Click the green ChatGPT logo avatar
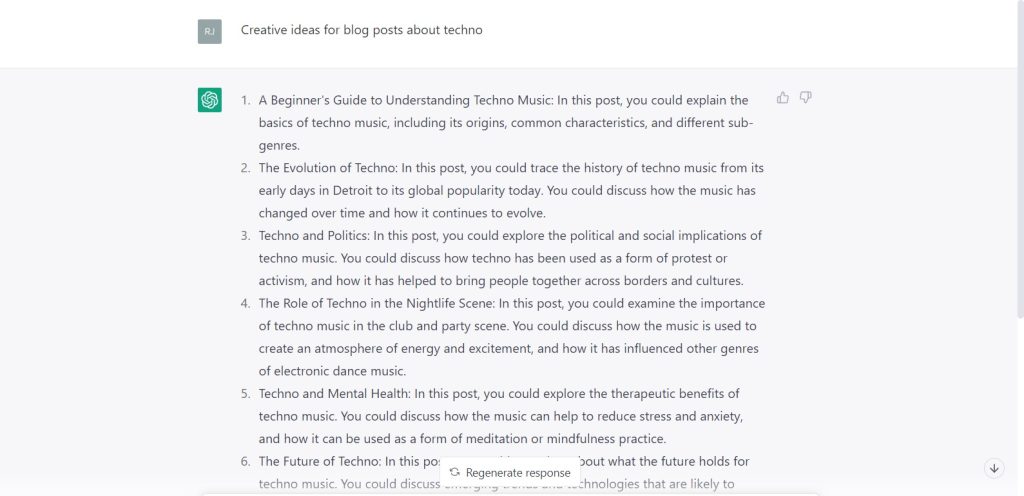The height and width of the screenshot is (496, 1024). pos(210,100)
